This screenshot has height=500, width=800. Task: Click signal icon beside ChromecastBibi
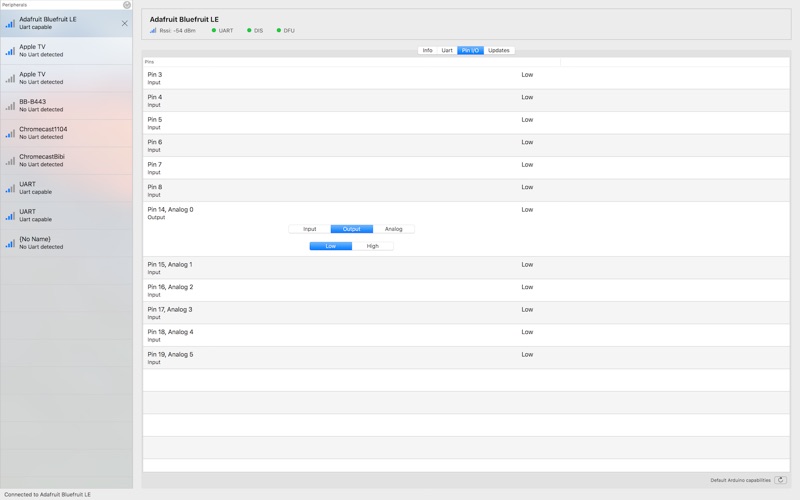(10, 161)
